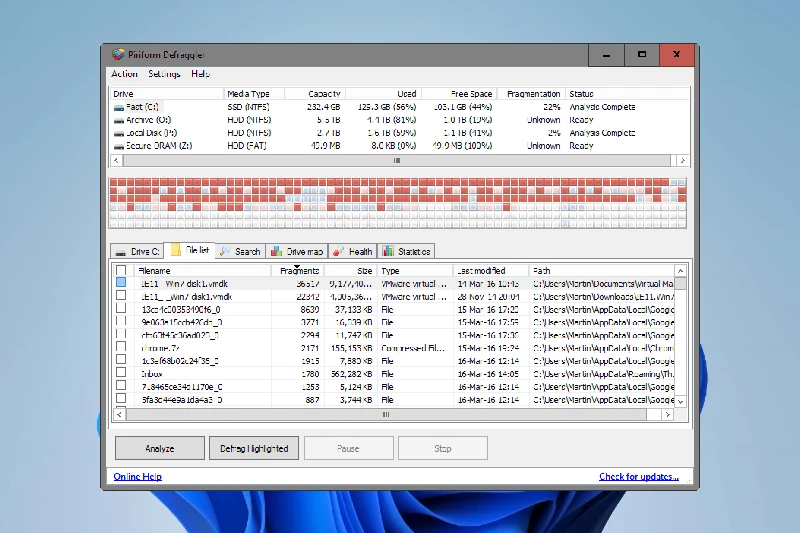The height and width of the screenshot is (533, 800).
Task: Check the box for 13cc4c file row
Action: tap(121, 308)
